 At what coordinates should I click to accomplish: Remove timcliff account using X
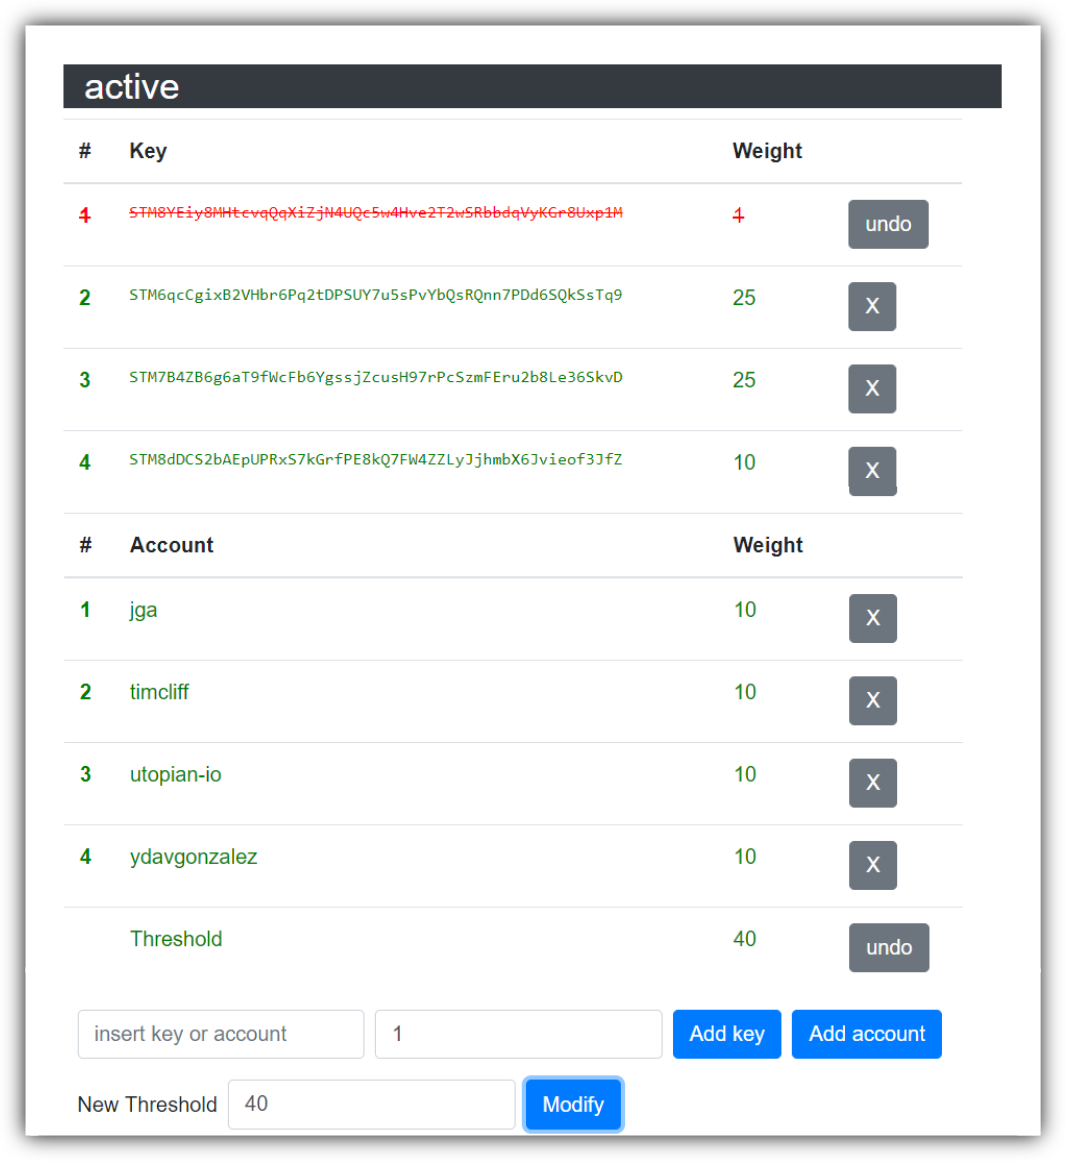[x=872, y=700]
